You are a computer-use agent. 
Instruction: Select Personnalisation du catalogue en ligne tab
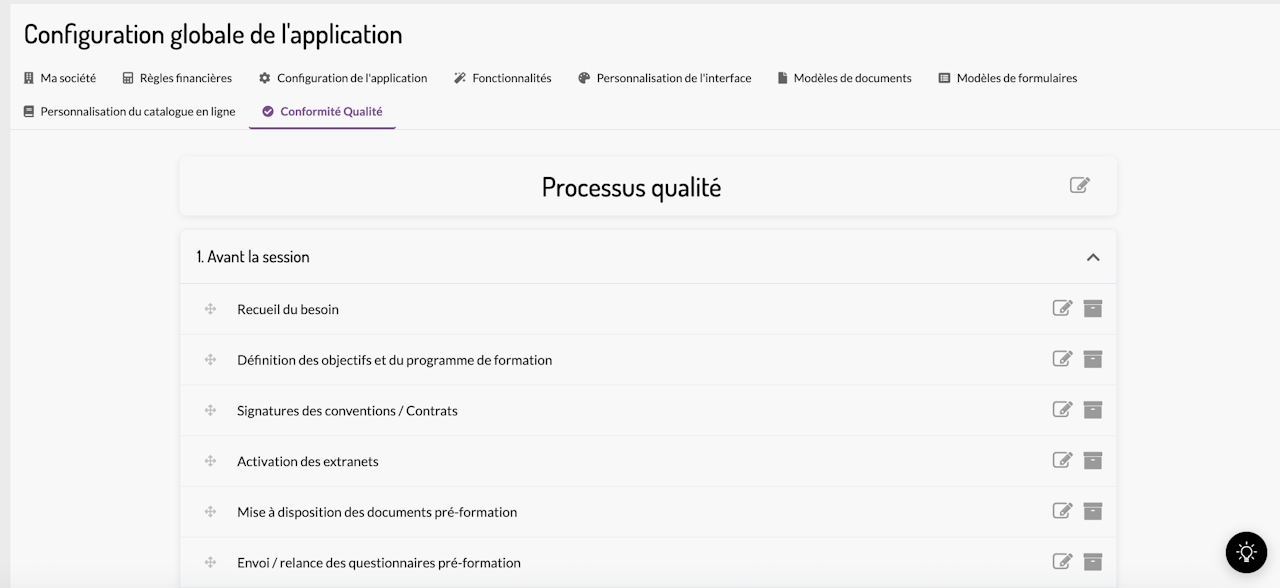click(x=129, y=112)
